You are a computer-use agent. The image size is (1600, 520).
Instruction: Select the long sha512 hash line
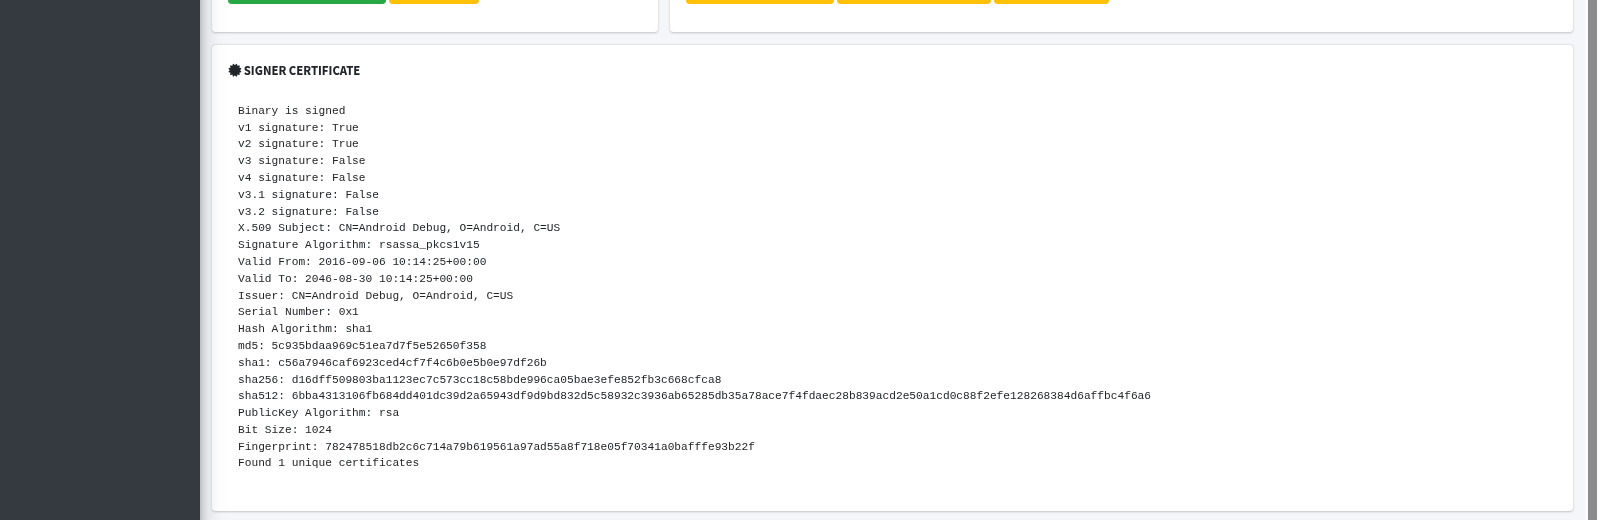click(694, 396)
